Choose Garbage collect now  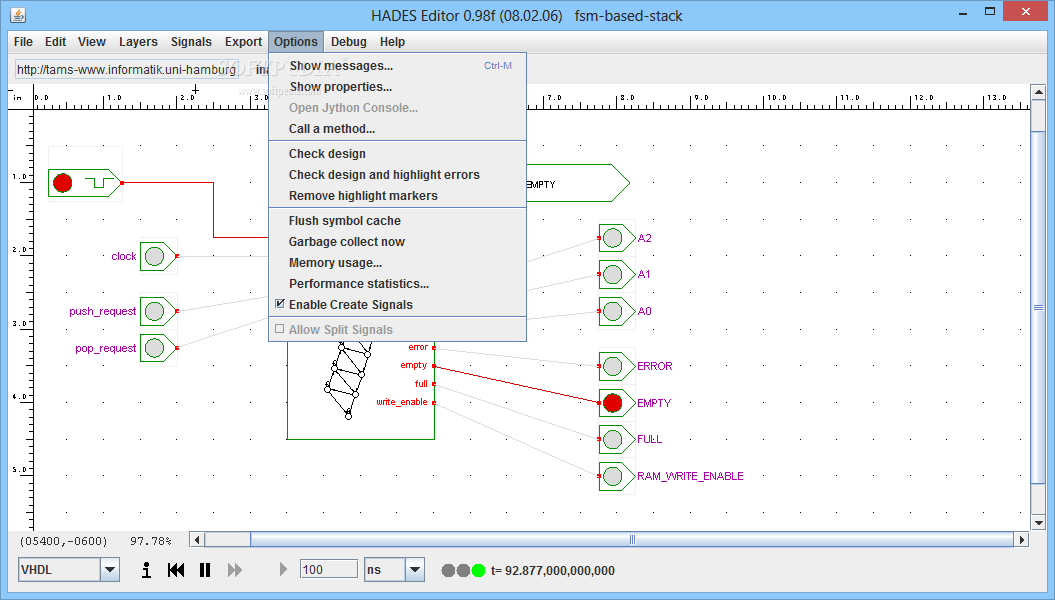pyautogui.click(x=397, y=241)
